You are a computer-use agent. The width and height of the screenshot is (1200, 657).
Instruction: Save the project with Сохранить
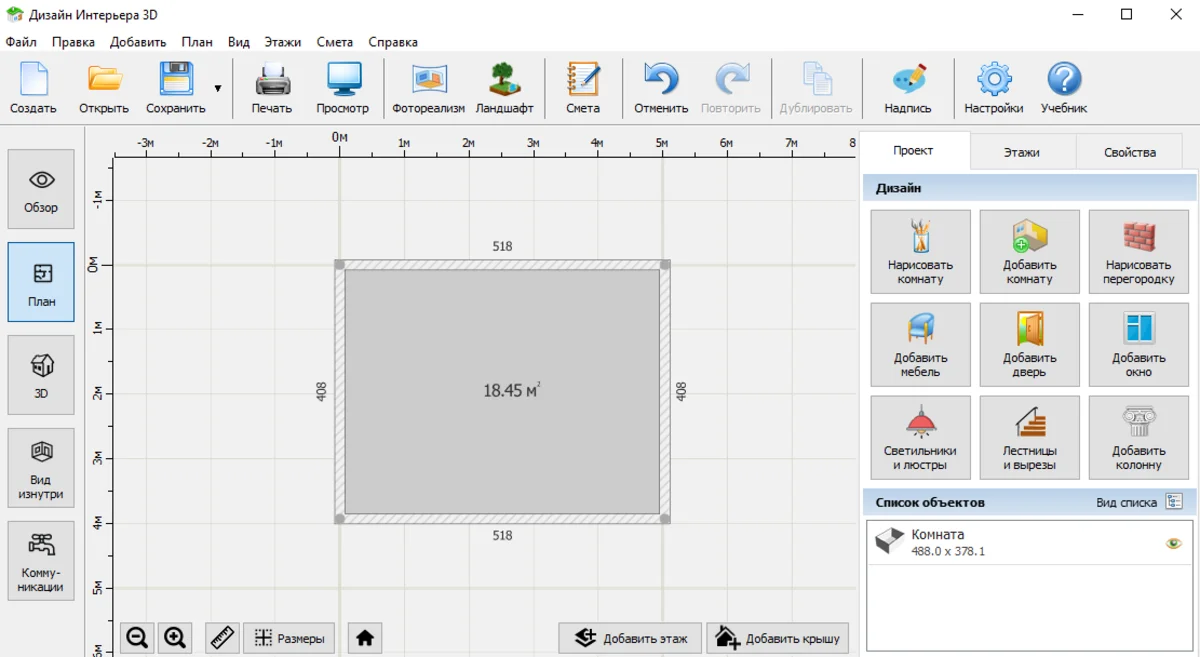176,88
